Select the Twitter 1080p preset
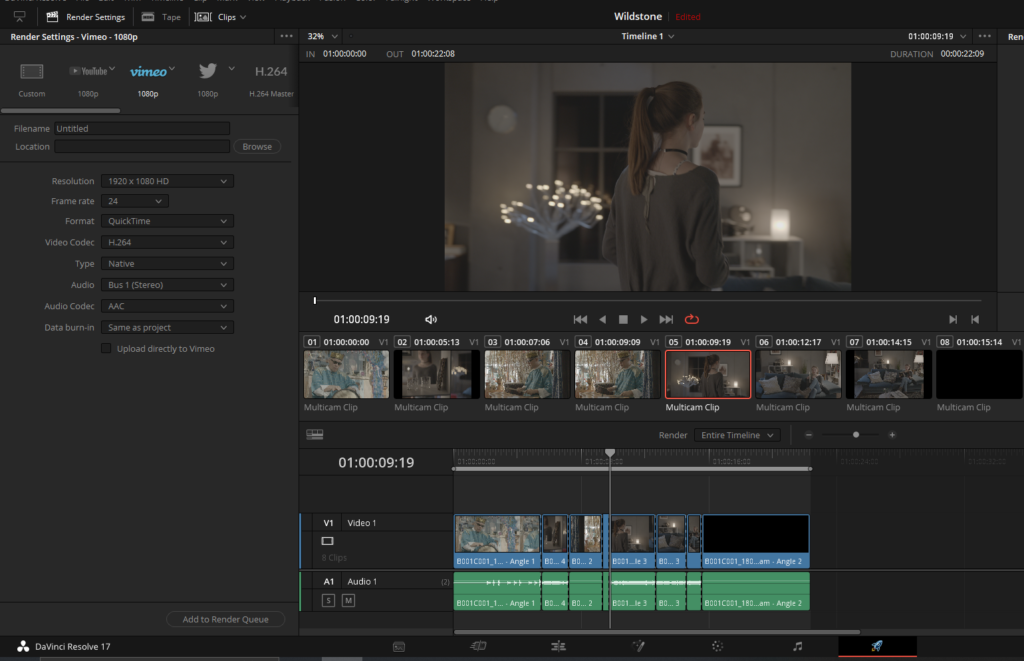The image size is (1024, 661). coord(208,80)
